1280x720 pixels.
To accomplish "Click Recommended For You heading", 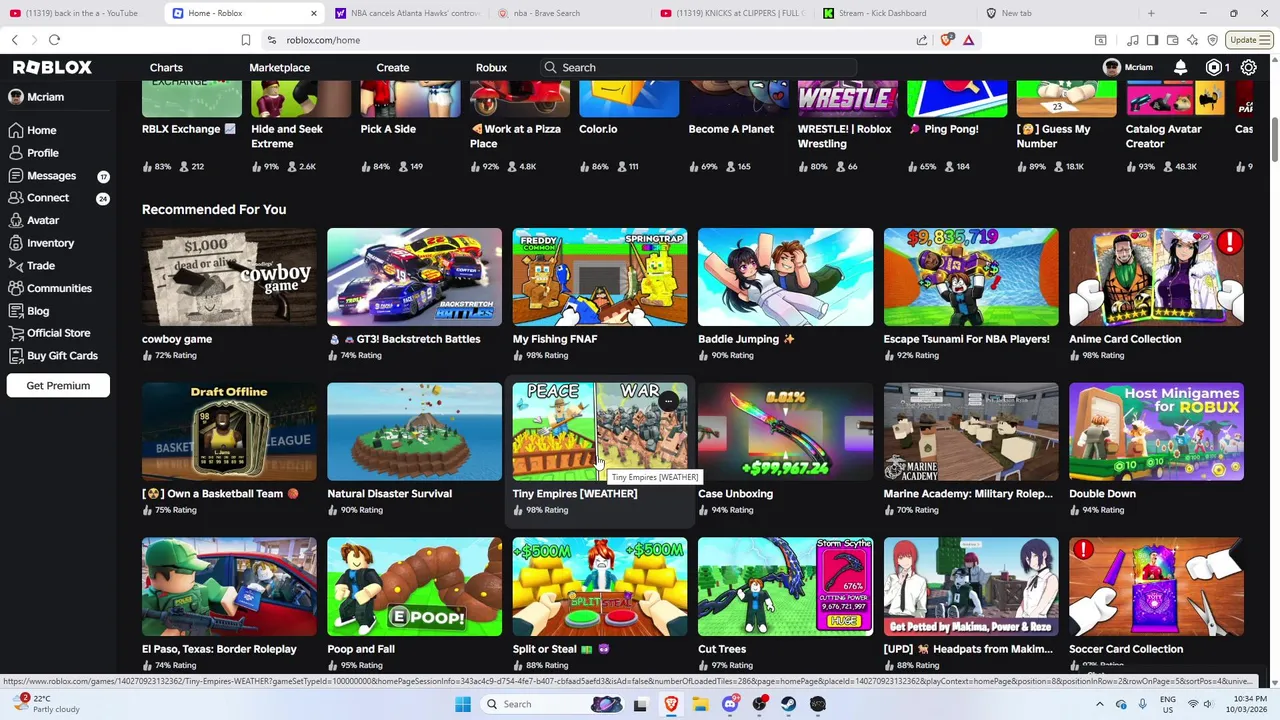I will (x=214, y=209).
